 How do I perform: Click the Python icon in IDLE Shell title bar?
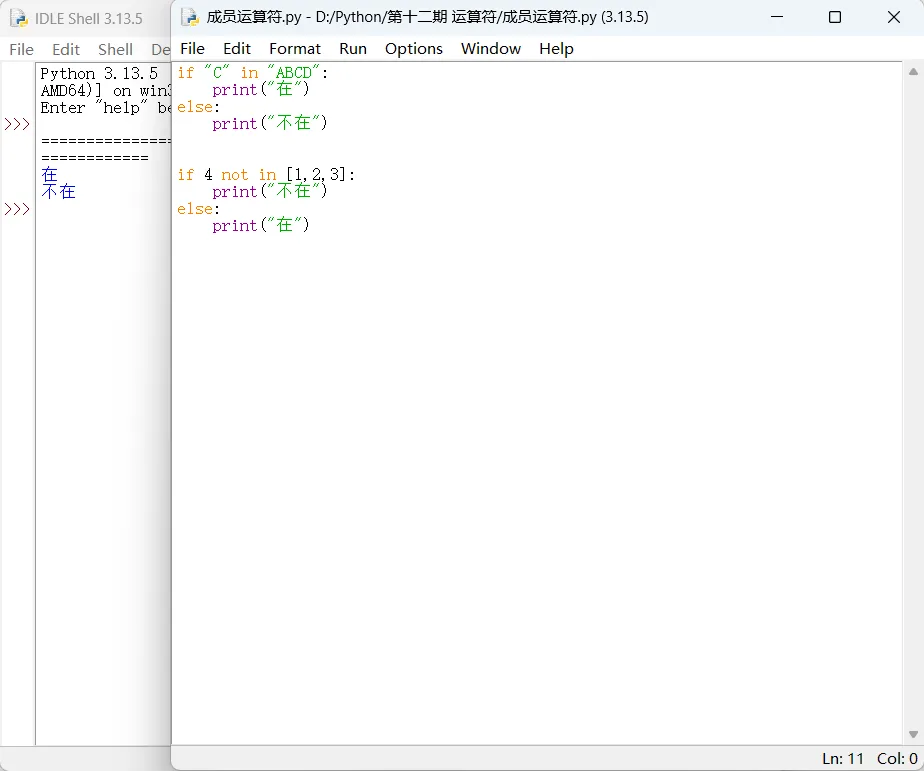tap(19, 18)
